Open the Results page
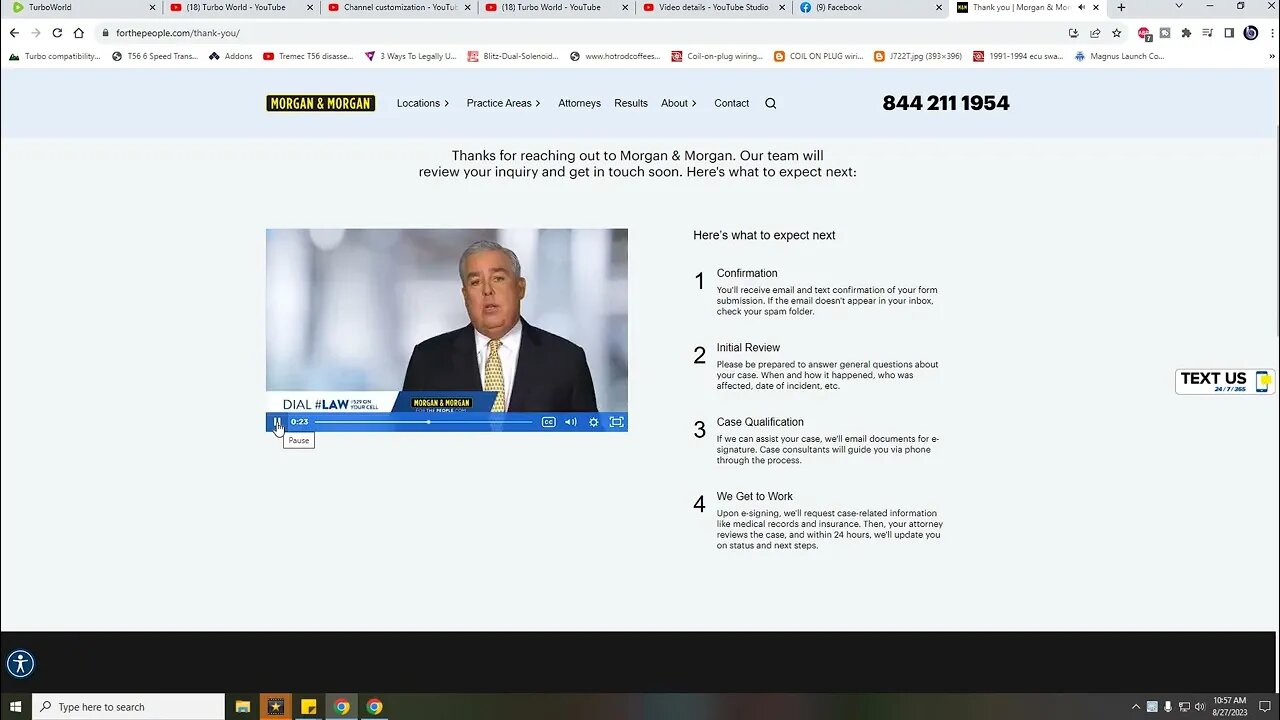The width and height of the screenshot is (1280, 720). [631, 103]
